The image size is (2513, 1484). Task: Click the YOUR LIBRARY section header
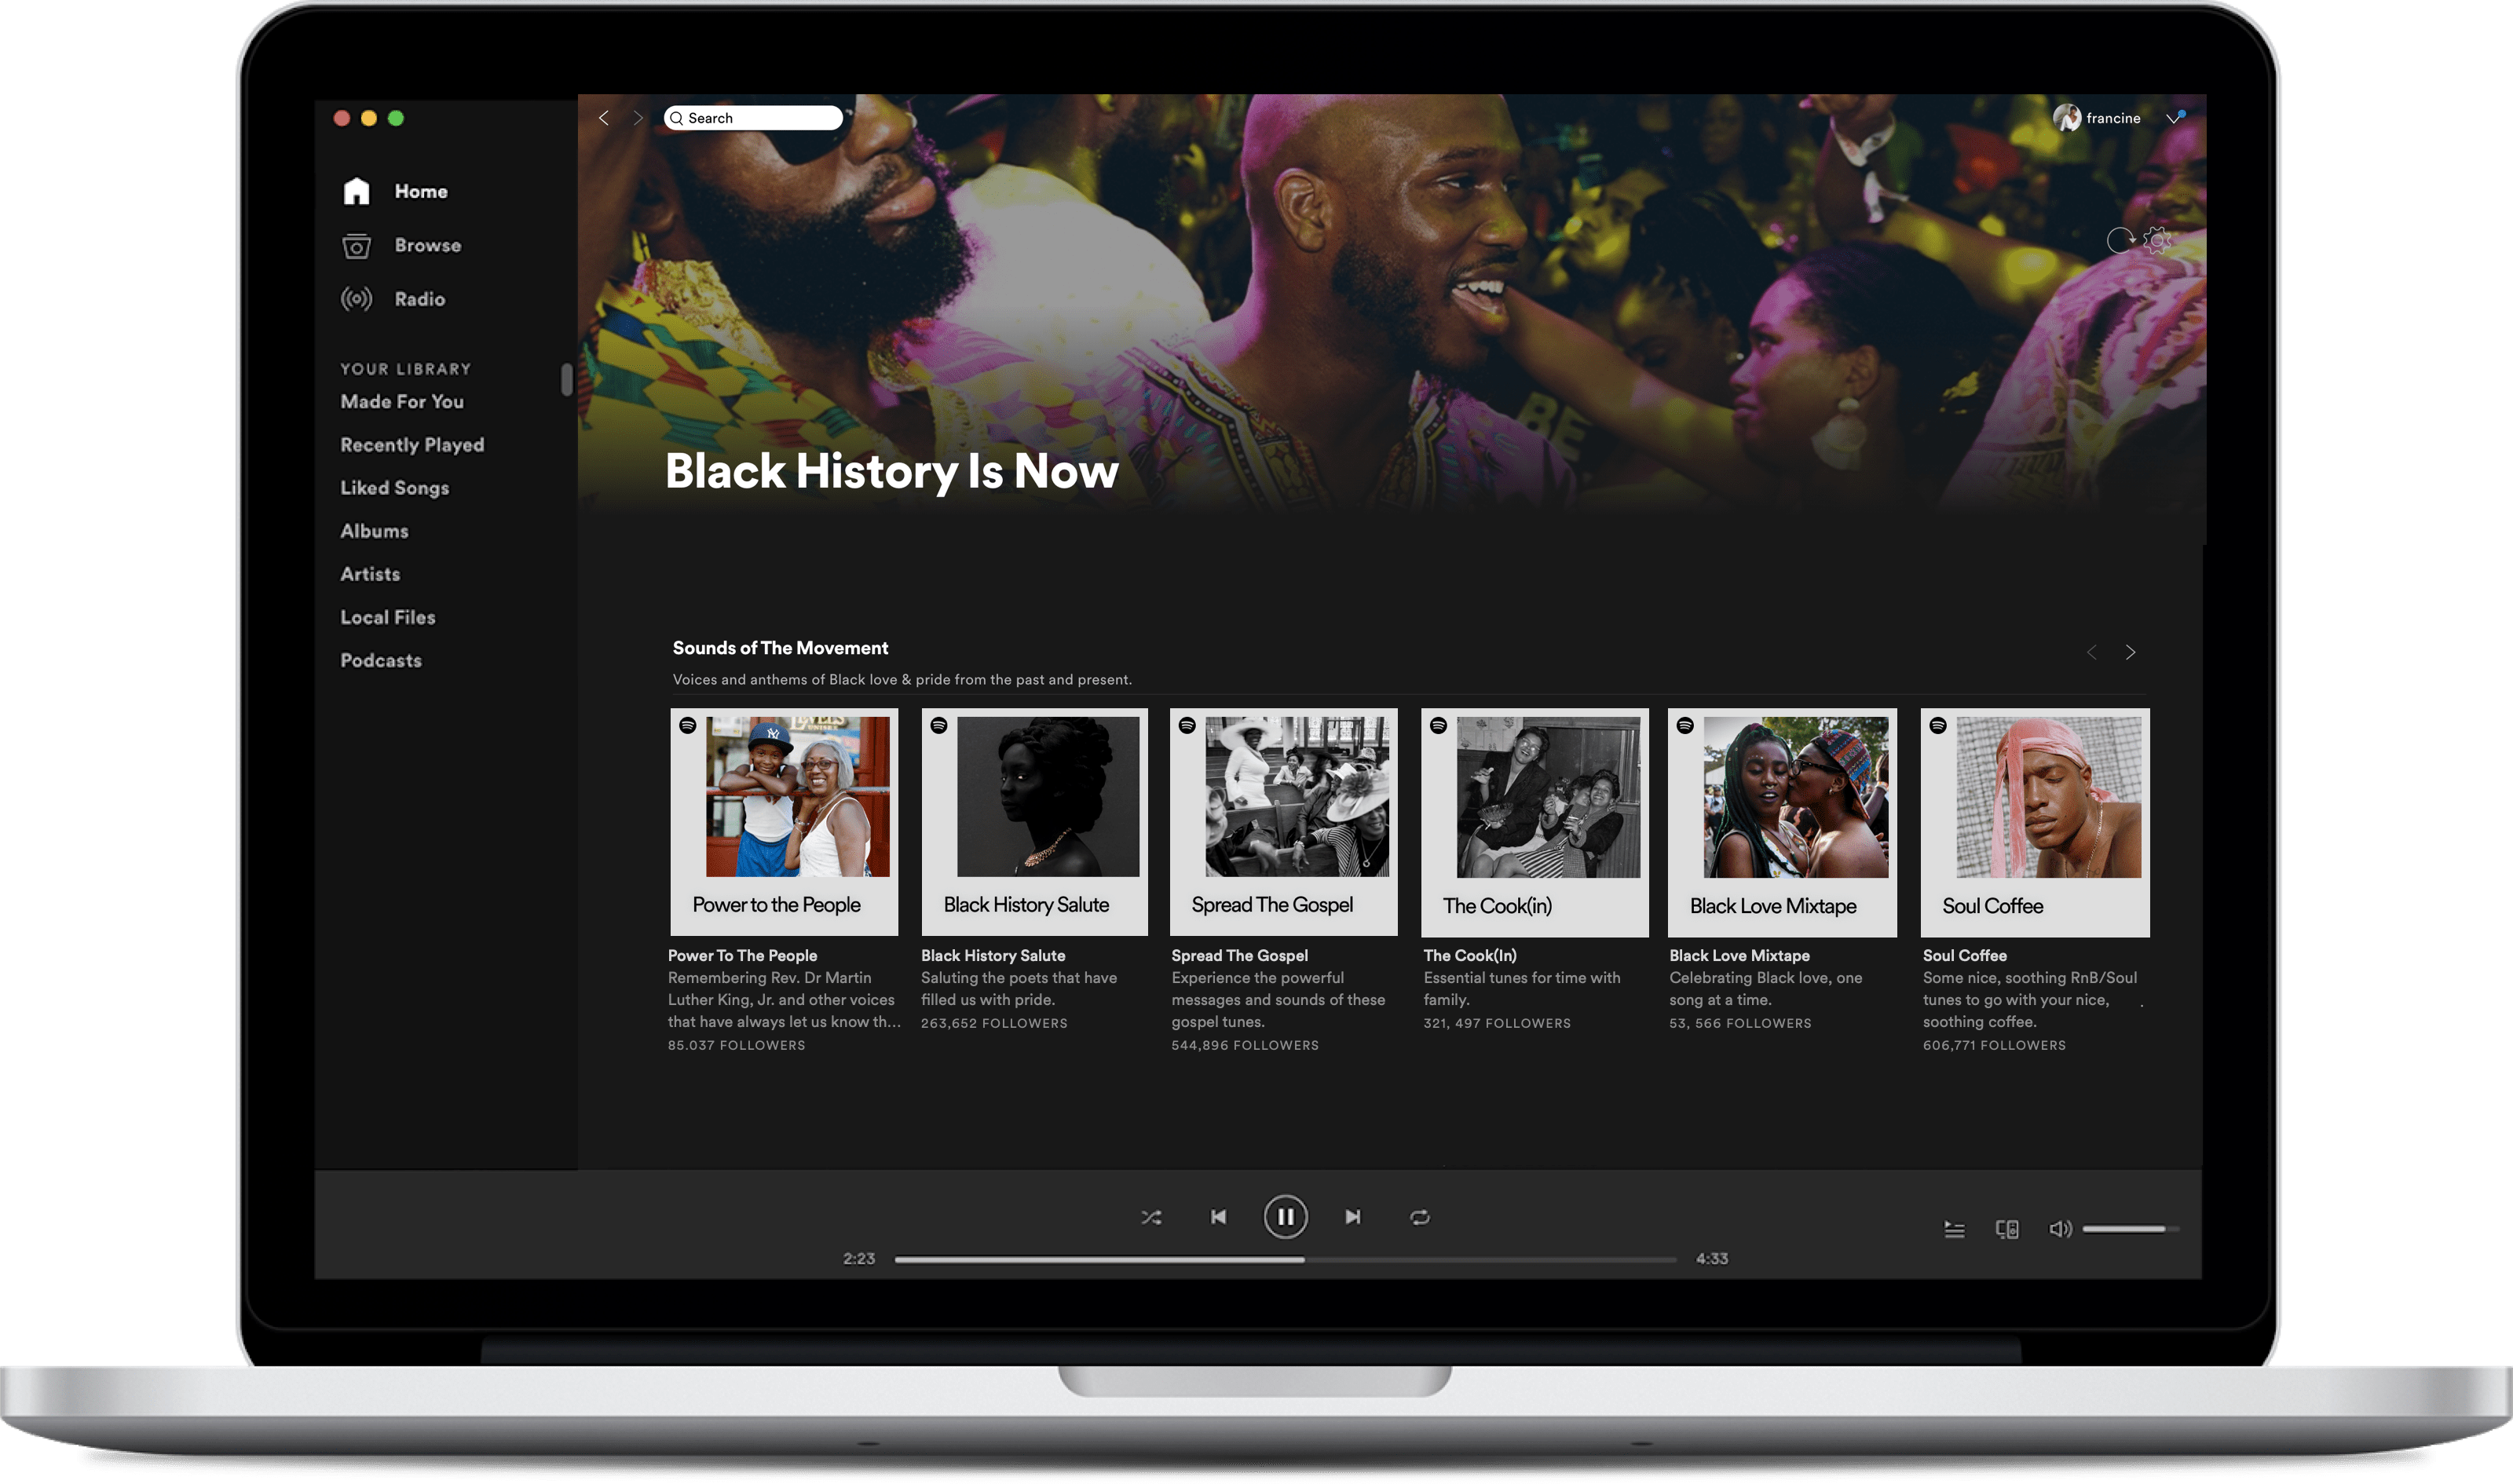pos(405,369)
